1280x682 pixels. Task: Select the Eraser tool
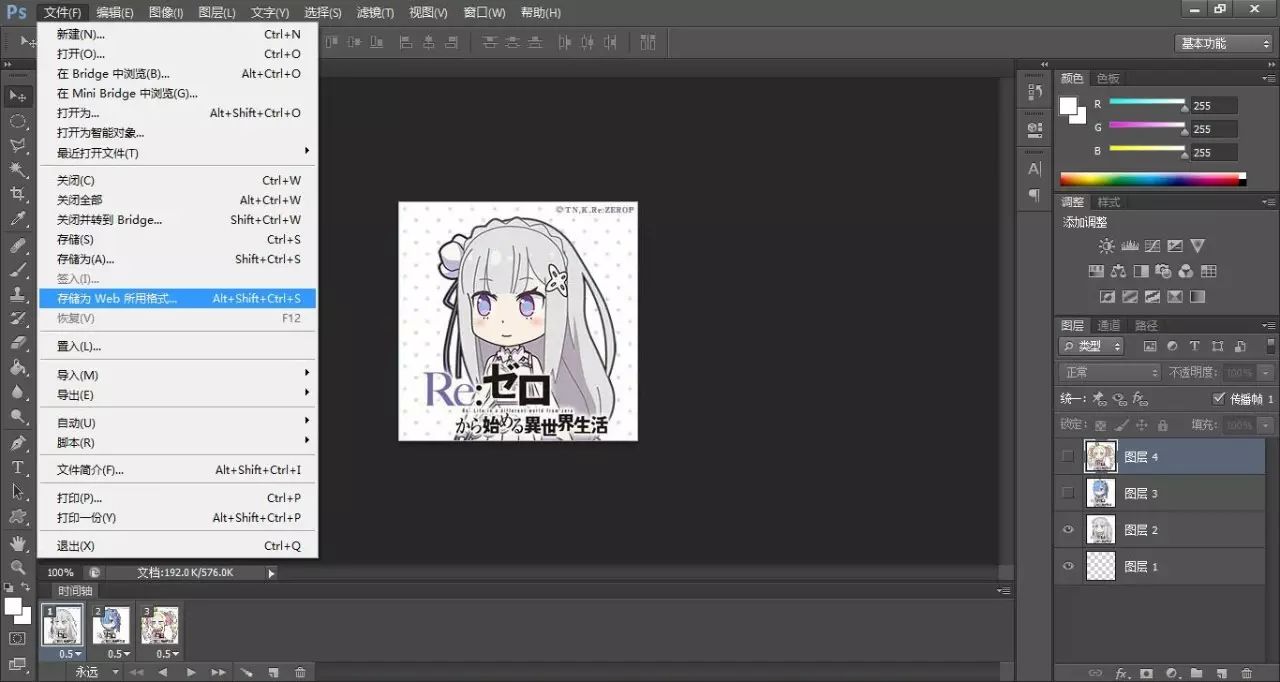[18, 343]
